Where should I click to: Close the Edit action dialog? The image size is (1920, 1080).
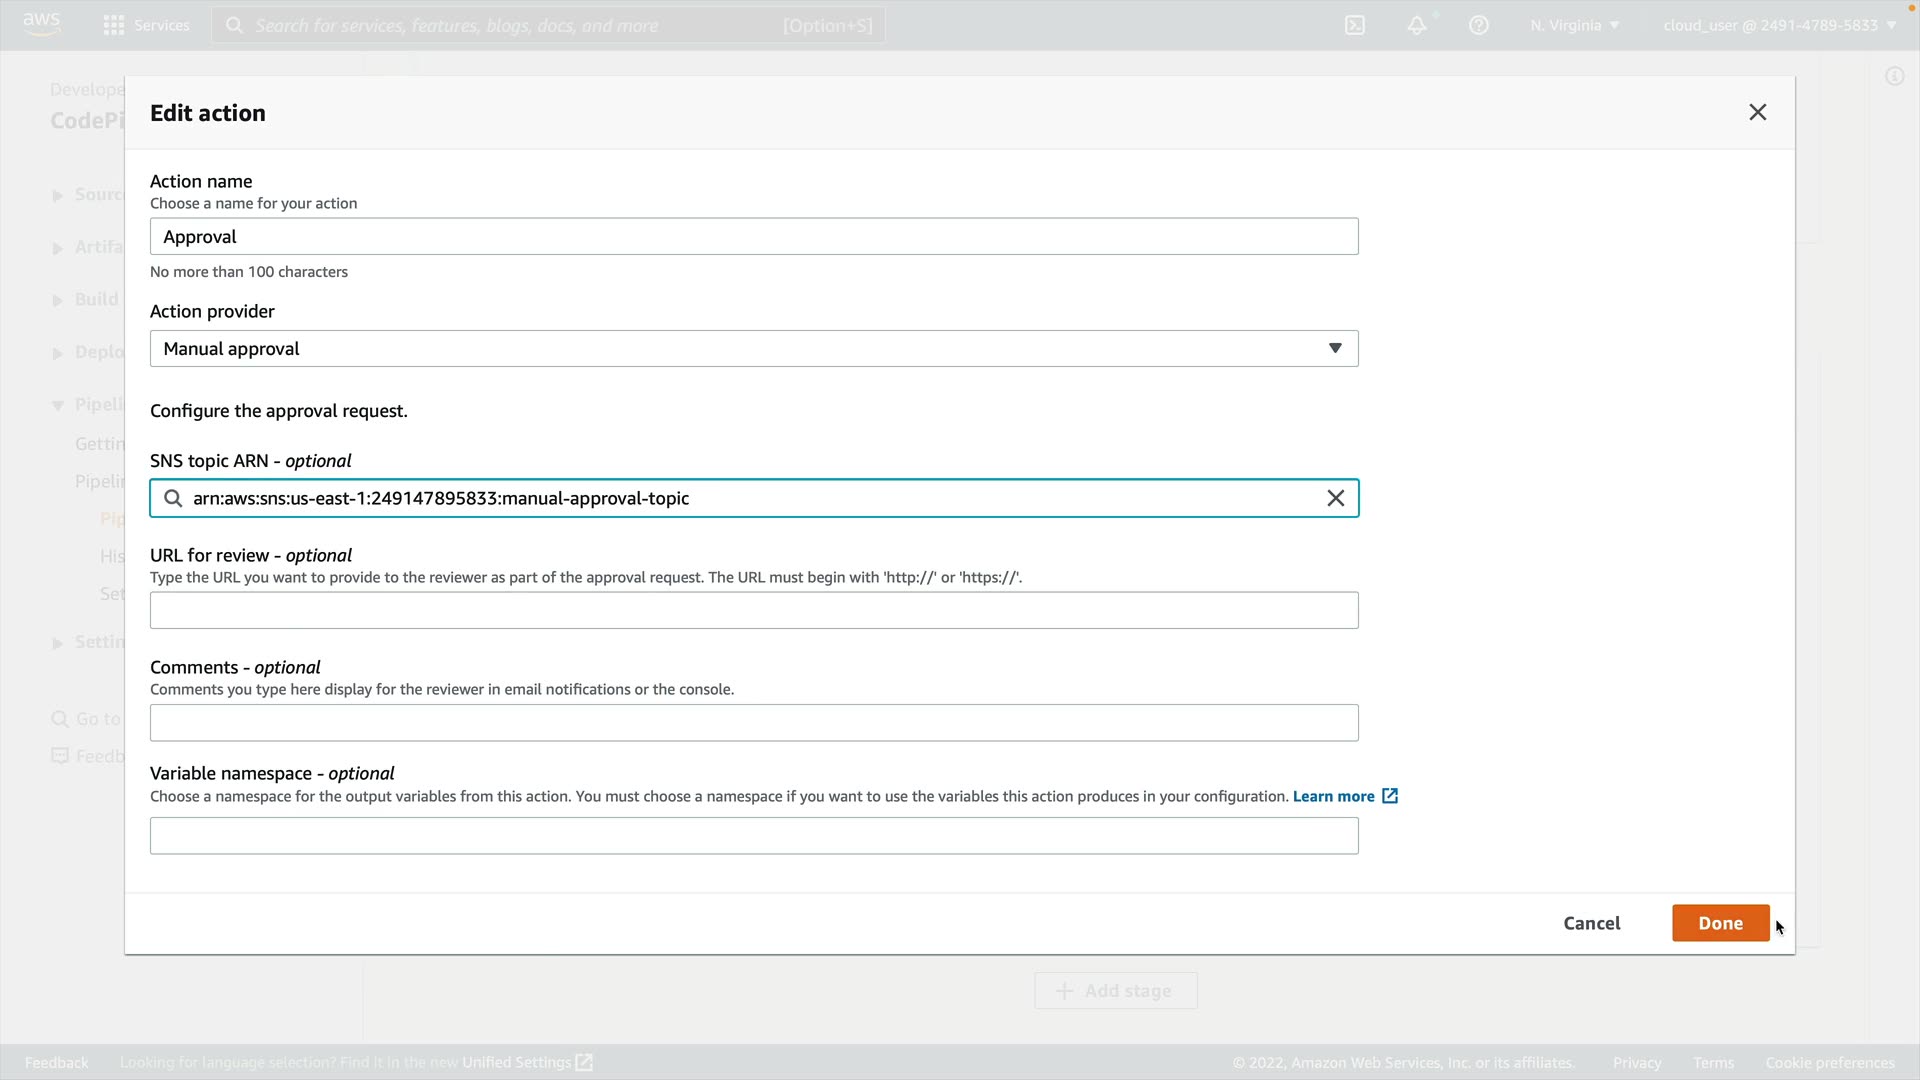click(1757, 112)
